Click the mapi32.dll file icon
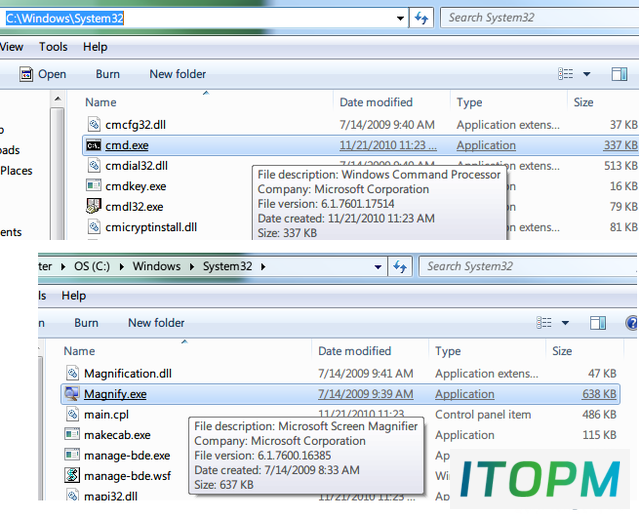 click(72, 495)
